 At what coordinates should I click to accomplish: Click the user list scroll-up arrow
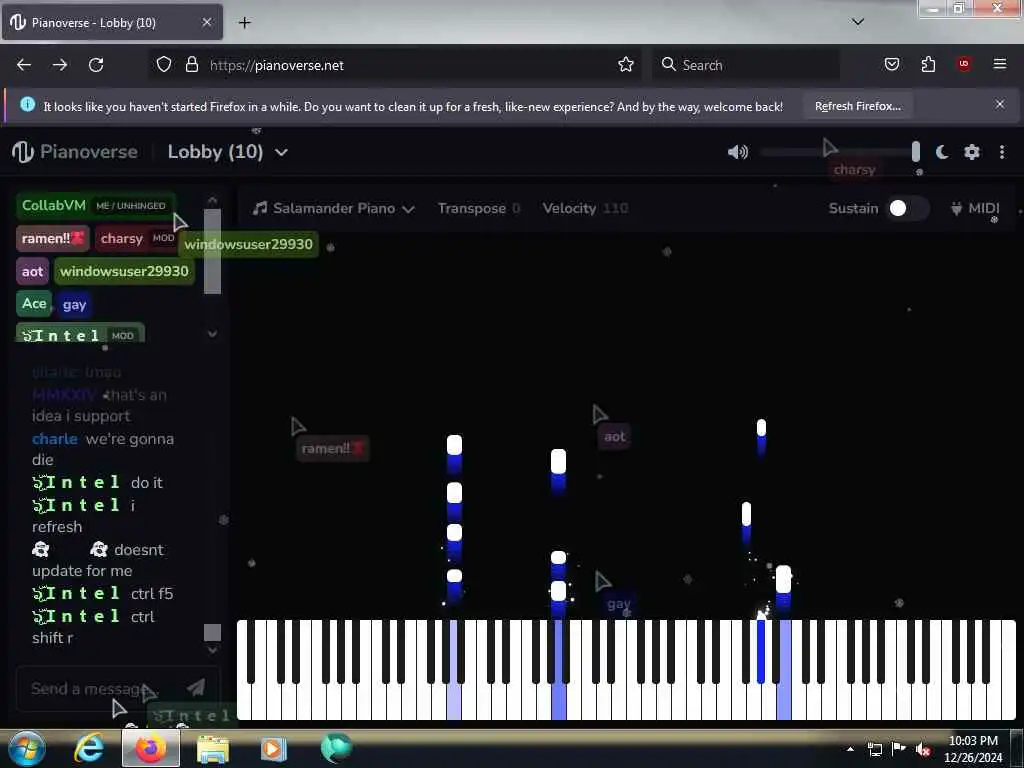point(212,200)
